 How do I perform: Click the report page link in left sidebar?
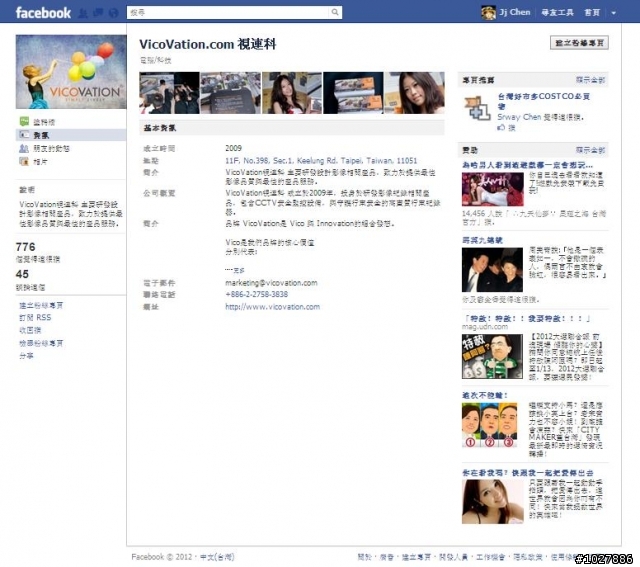pyautogui.click(x=41, y=343)
